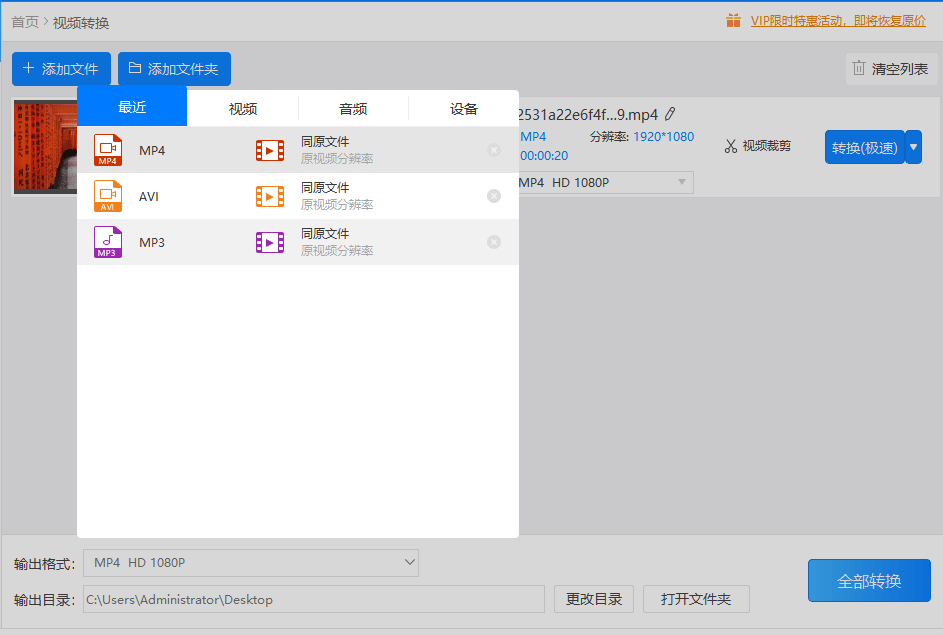Remove the AVI entry from recent list
This screenshot has height=635, width=943.
click(x=494, y=196)
